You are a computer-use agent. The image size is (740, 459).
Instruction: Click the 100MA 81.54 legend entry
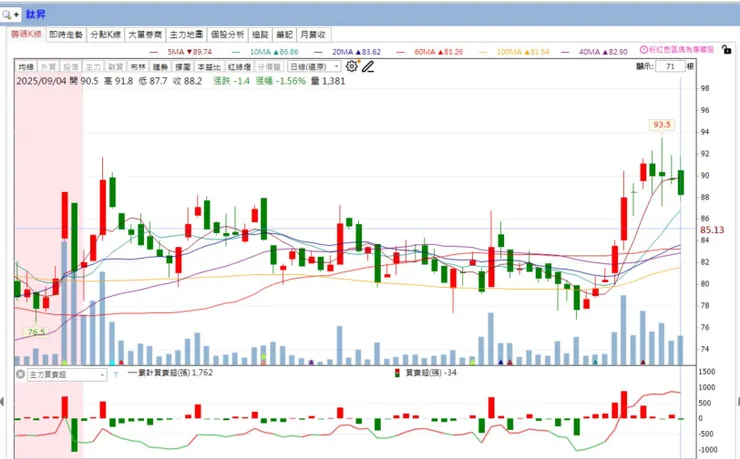tap(514, 52)
